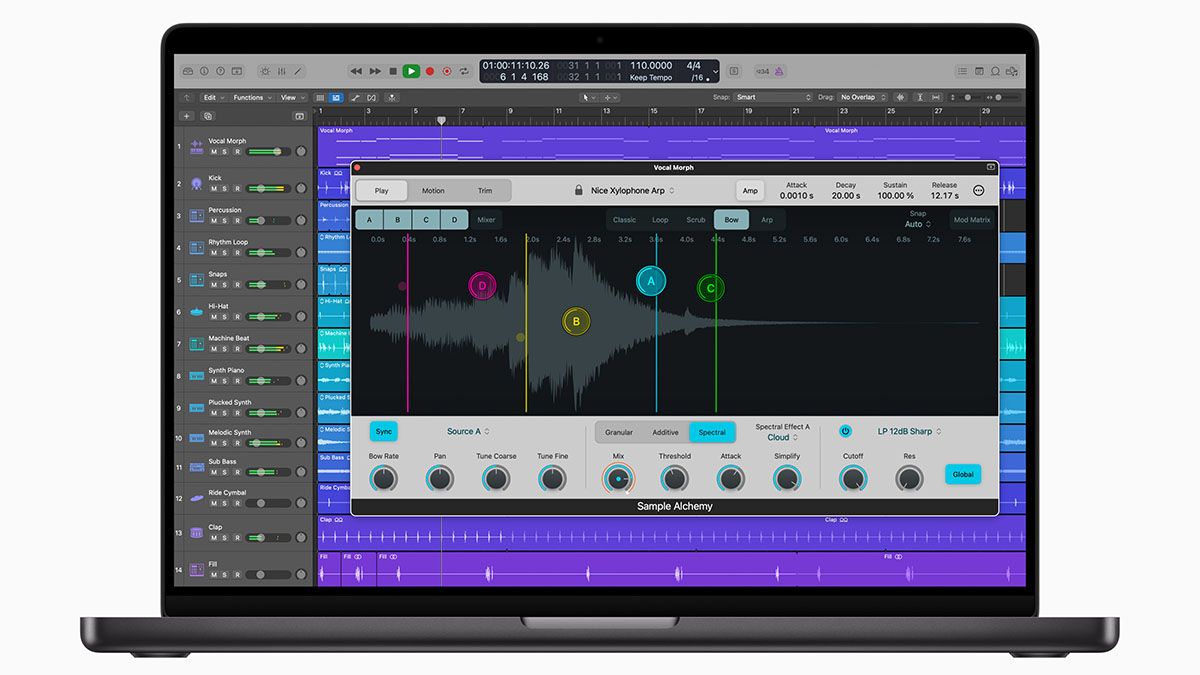Click the red Record button
This screenshot has height=675, width=1200.
click(x=430, y=71)
